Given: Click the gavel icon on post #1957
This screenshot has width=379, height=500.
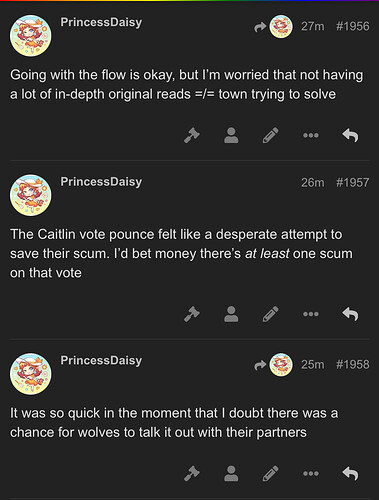Looking at the screenshot, I should click(x=192, y=314).
